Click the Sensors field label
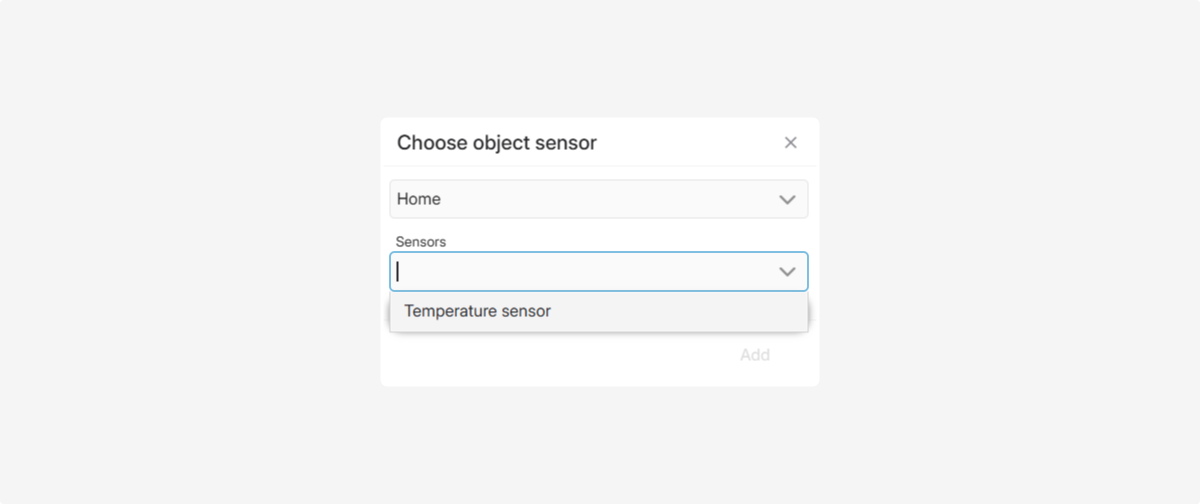 421,241
